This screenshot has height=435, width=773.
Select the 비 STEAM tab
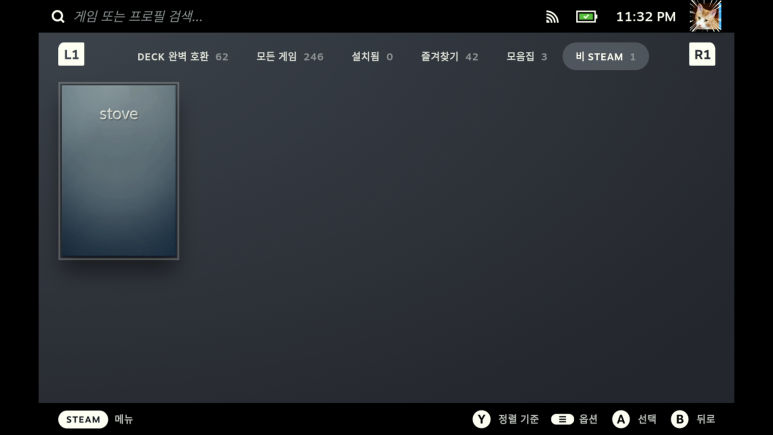pos(605,56)
